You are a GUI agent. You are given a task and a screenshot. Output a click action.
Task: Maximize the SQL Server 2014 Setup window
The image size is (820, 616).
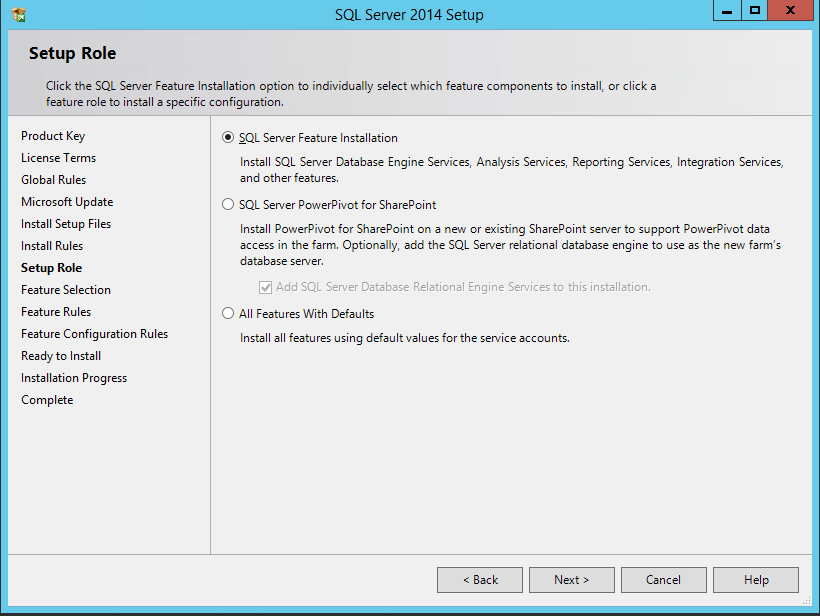pos(755,10)
